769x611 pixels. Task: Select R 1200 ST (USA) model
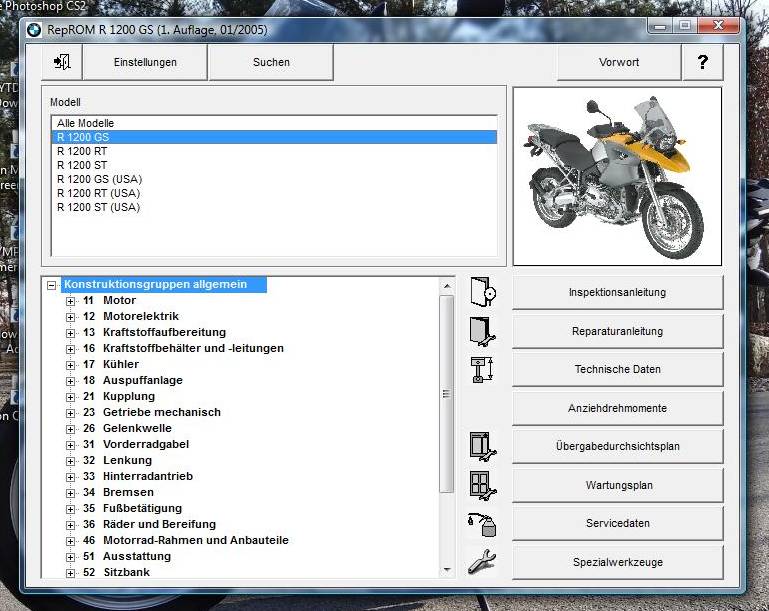98,207
